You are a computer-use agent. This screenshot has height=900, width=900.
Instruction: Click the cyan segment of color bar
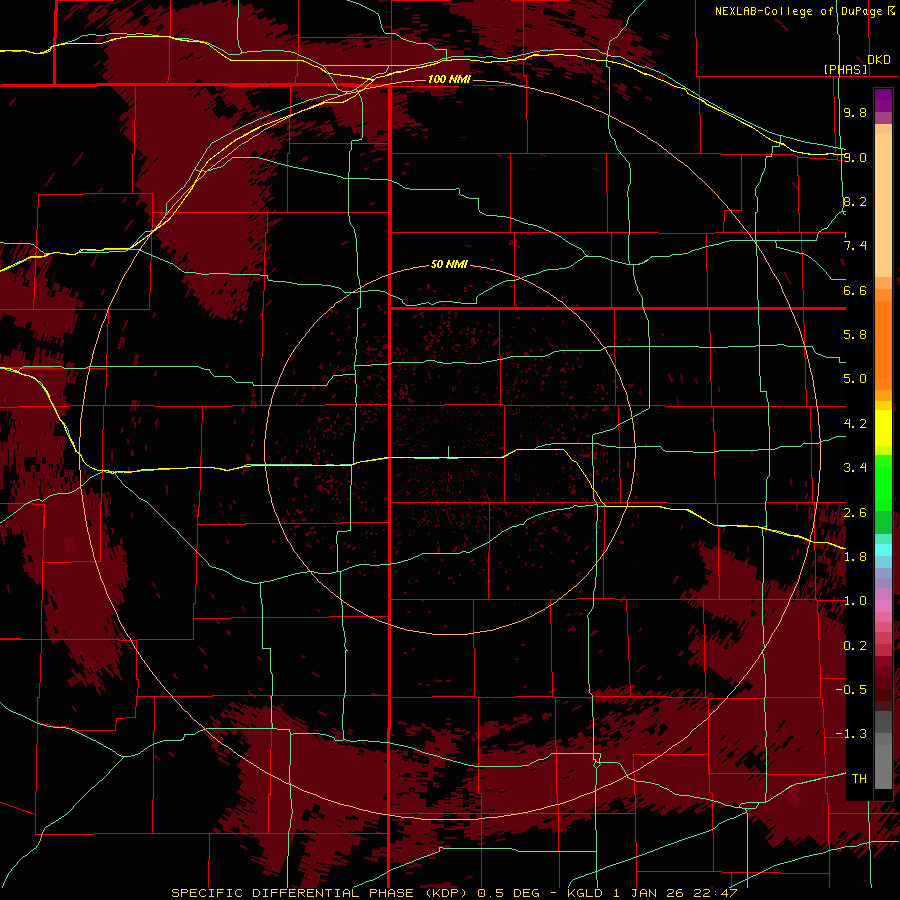tap(883, 549)
